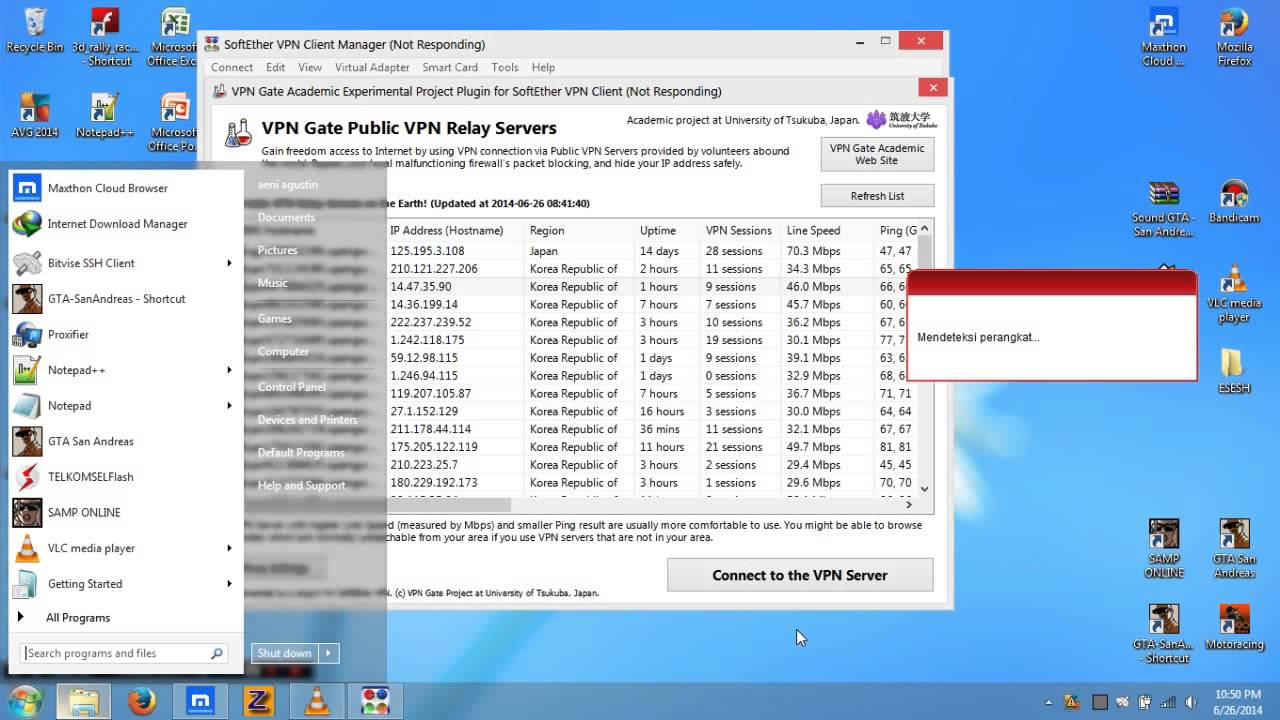Open Internet Download Manager in Start menu
This screenshot has width=1280, height=720.
click(124, 224)
